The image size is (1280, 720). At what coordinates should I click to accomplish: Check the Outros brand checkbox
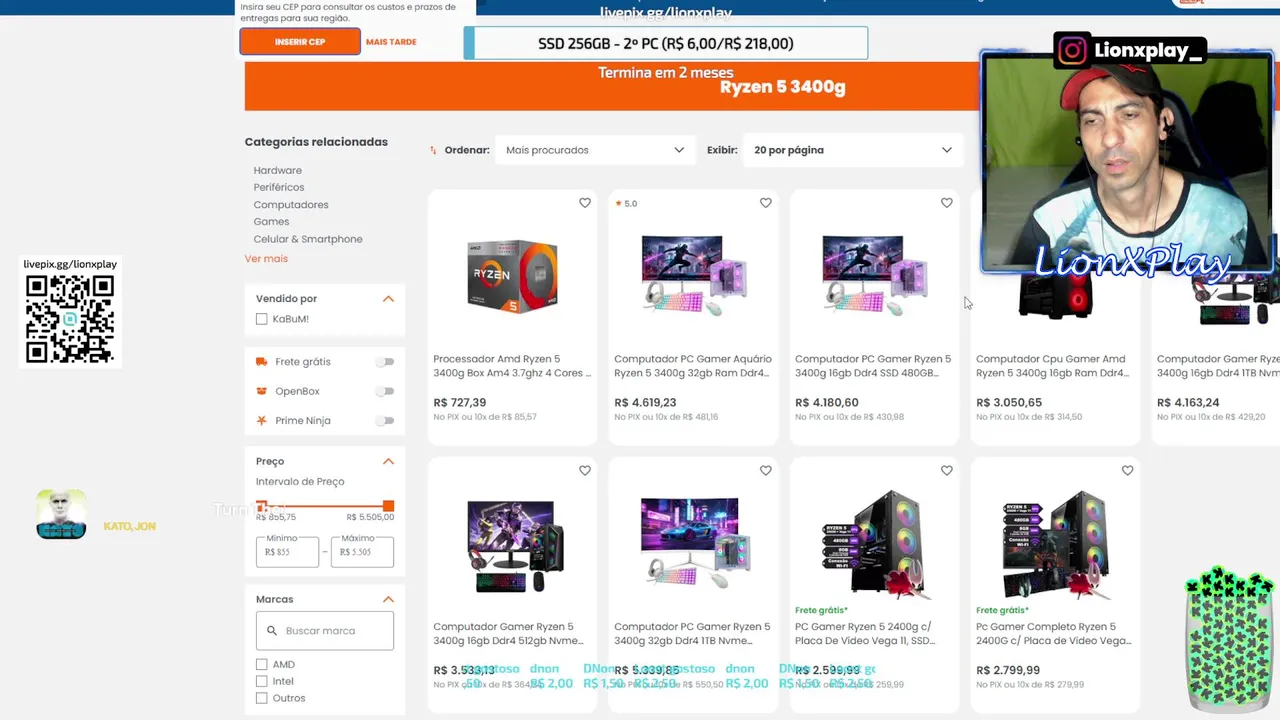pos(262,698)
